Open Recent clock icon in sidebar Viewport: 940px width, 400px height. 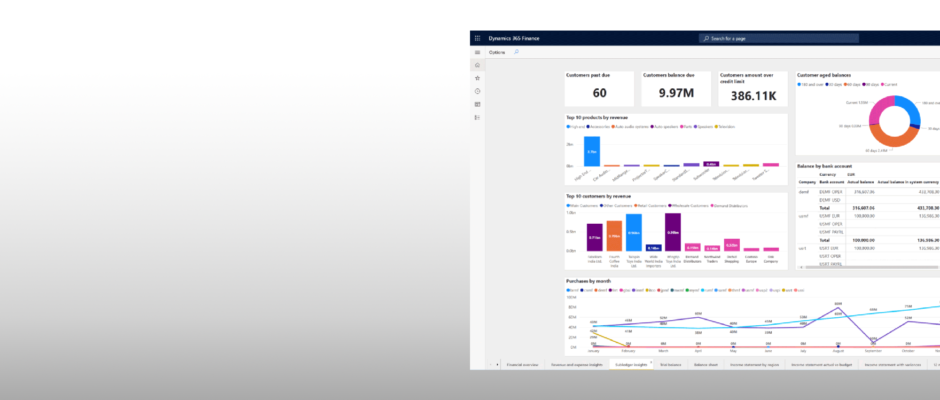click(x=477, y=91)
